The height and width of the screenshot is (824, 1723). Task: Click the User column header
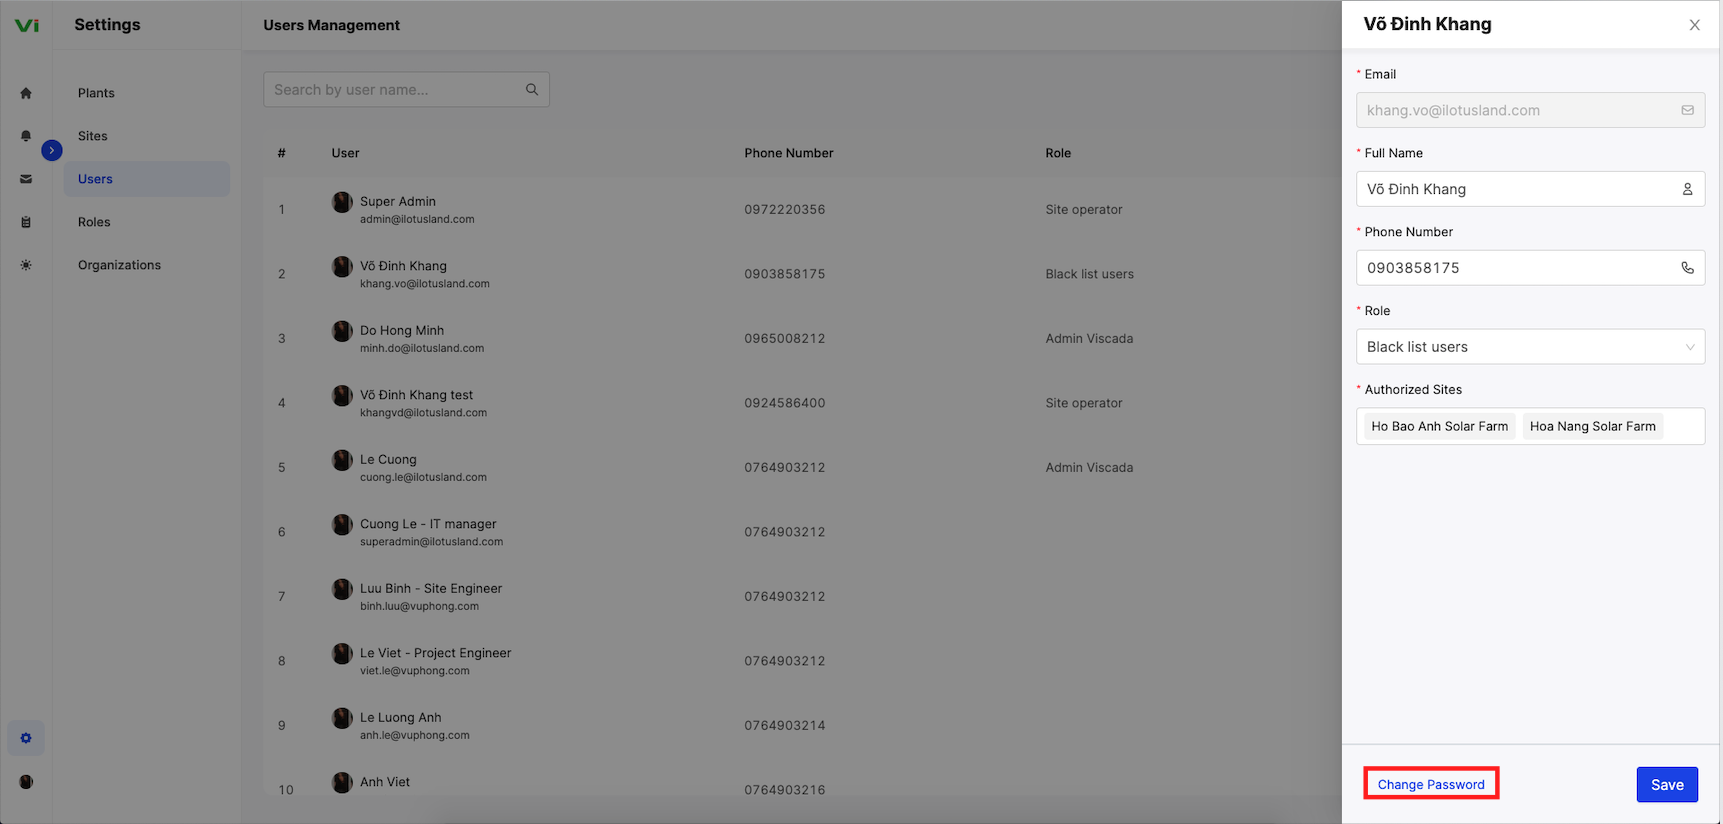coord(345,153)
